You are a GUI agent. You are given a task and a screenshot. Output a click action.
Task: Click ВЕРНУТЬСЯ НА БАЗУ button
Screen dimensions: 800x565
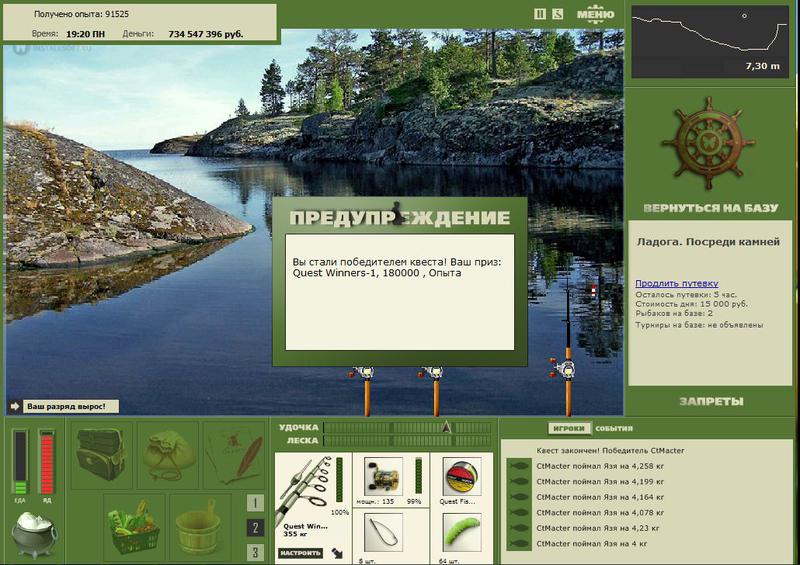[x=711, y=208]
